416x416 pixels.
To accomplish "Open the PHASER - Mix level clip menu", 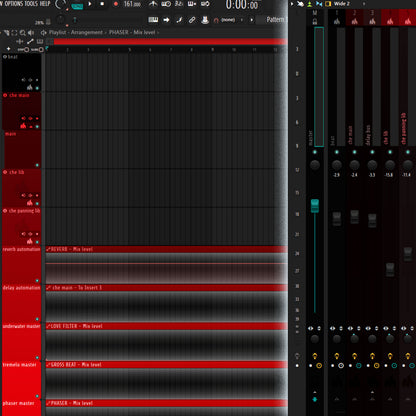I will [48, 403].
